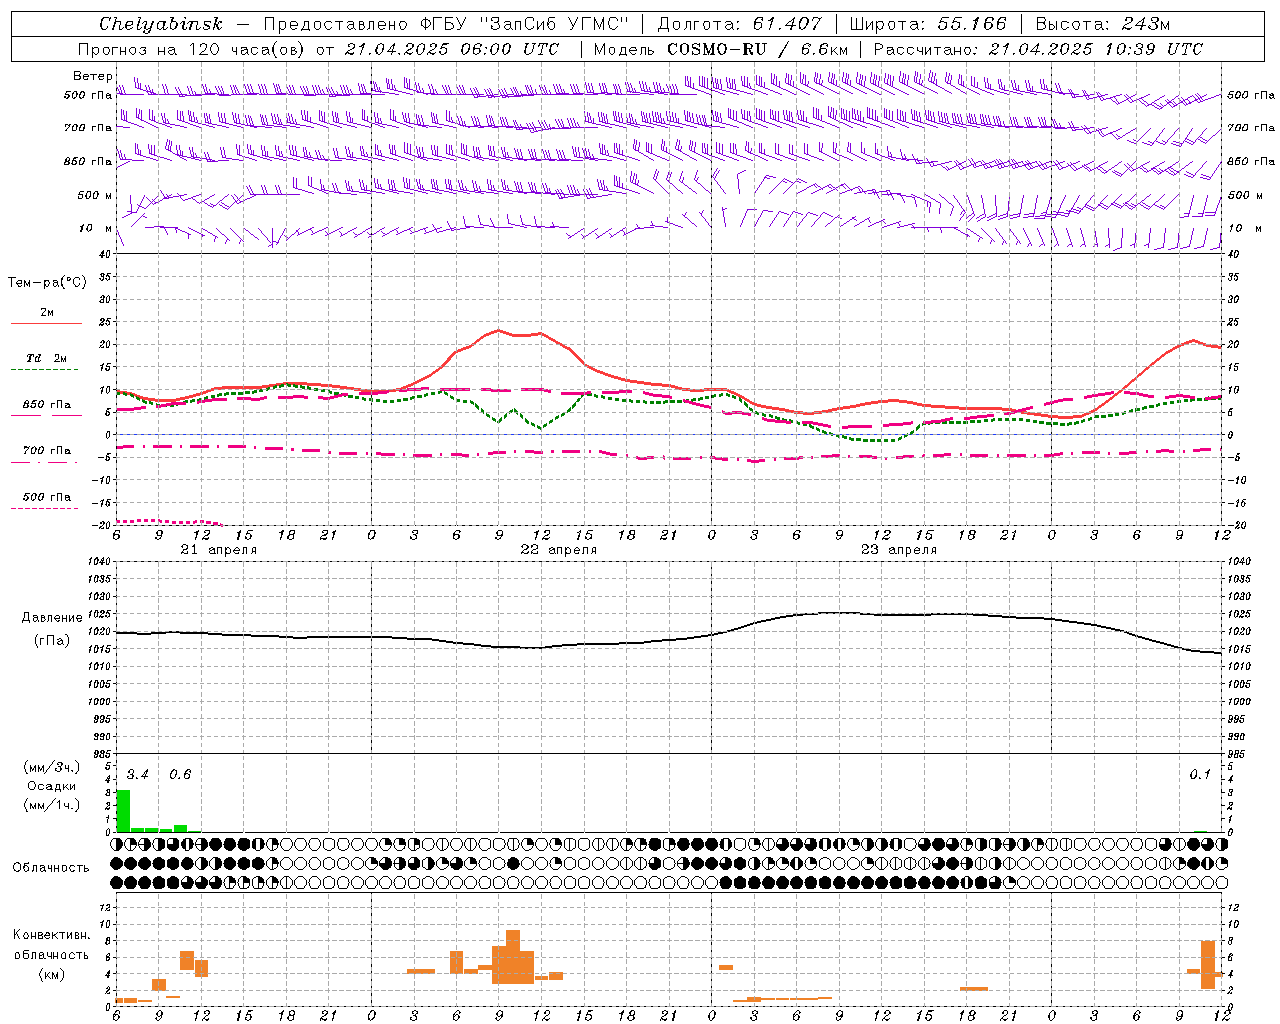The height and width of the screenshot is (1024, 1280).
Task: Click the '0.6' precipitation total value
Action: click(180, 775)
